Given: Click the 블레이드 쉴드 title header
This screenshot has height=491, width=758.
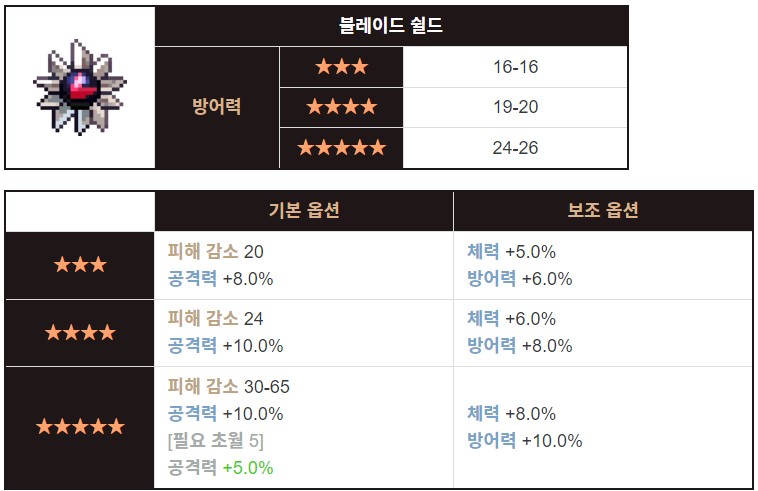Looking at the screenshot, I should click(391, 26).
